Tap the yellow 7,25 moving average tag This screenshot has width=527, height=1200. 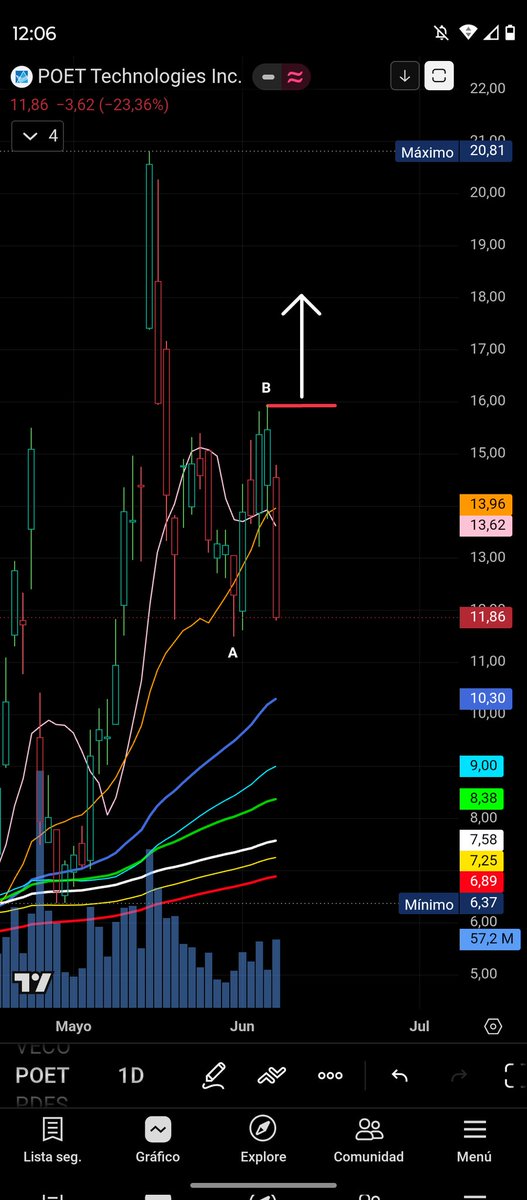[484, 860]
